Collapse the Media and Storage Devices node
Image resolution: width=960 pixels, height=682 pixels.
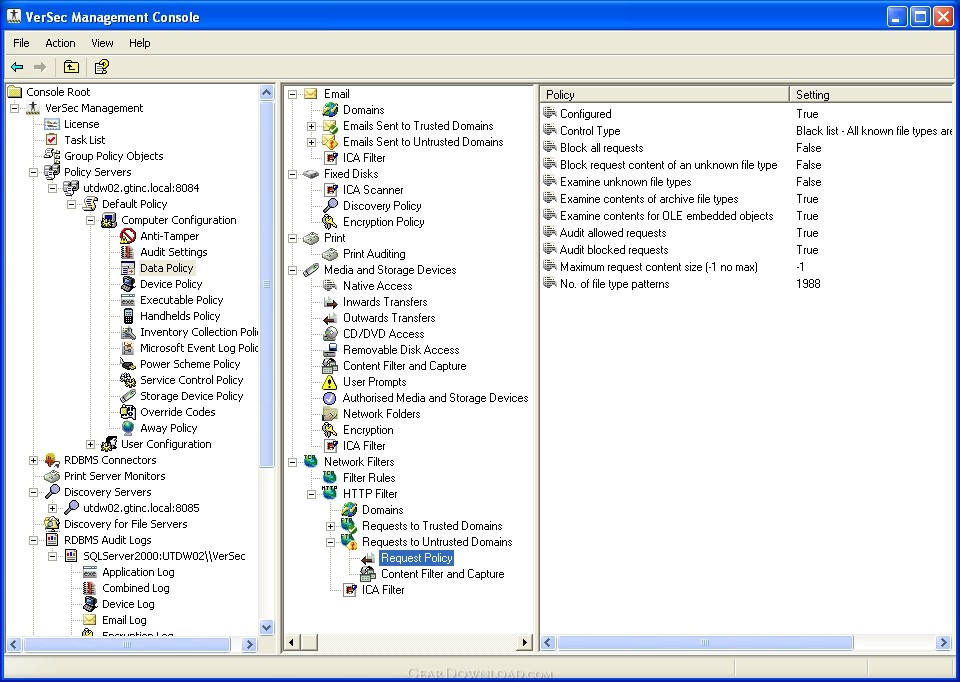[x=293, y=270]
